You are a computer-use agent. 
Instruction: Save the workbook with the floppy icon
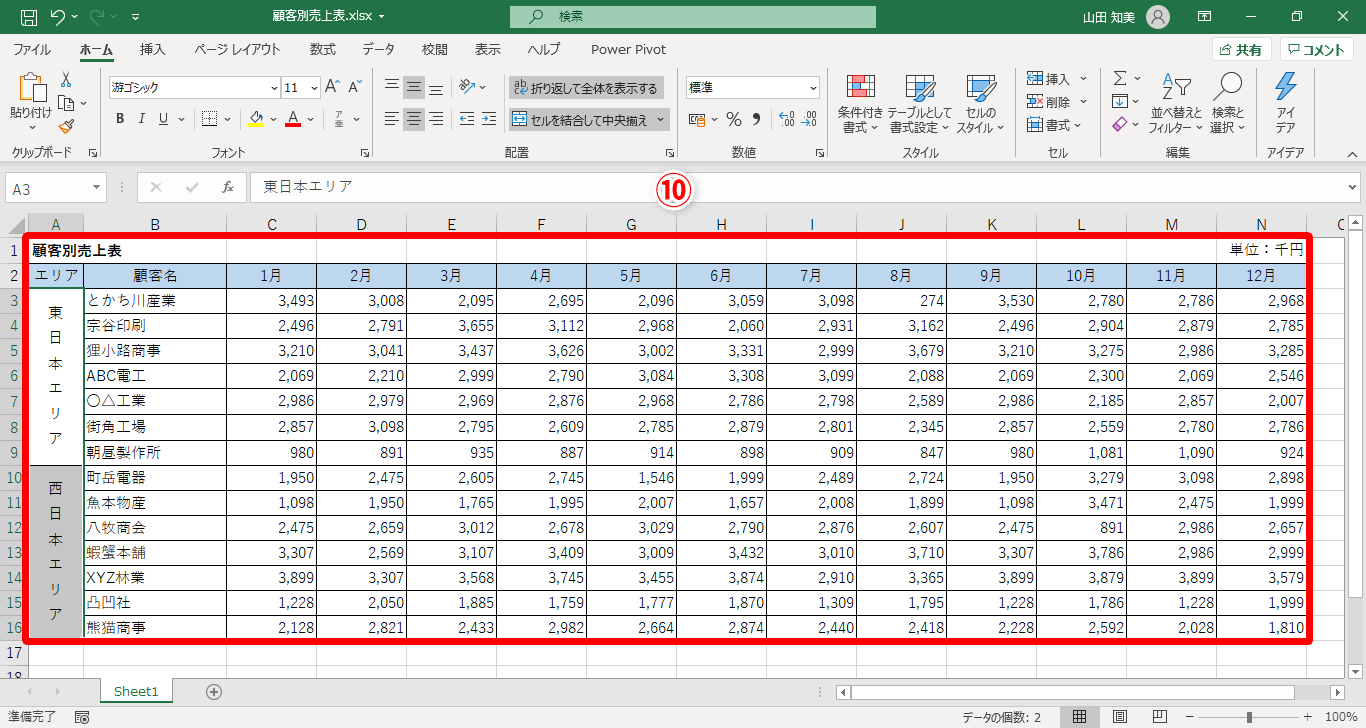[x=29, y=17]
